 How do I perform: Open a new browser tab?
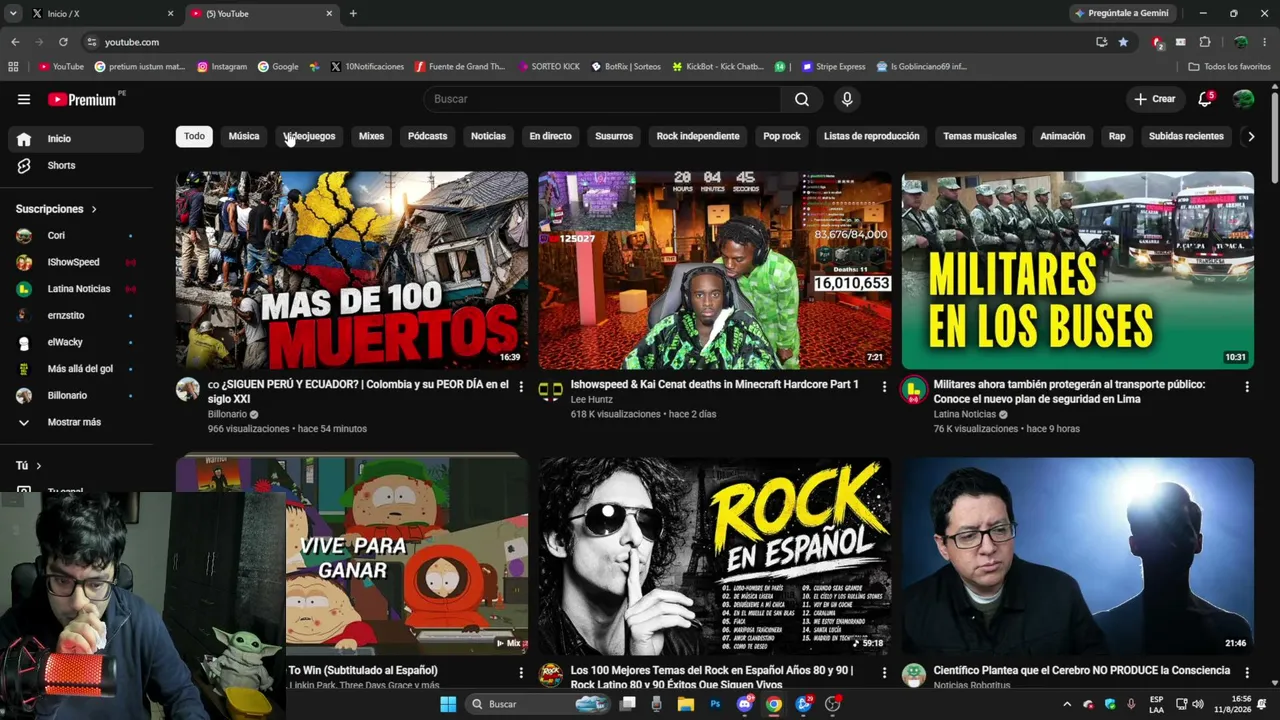point(353,14)
